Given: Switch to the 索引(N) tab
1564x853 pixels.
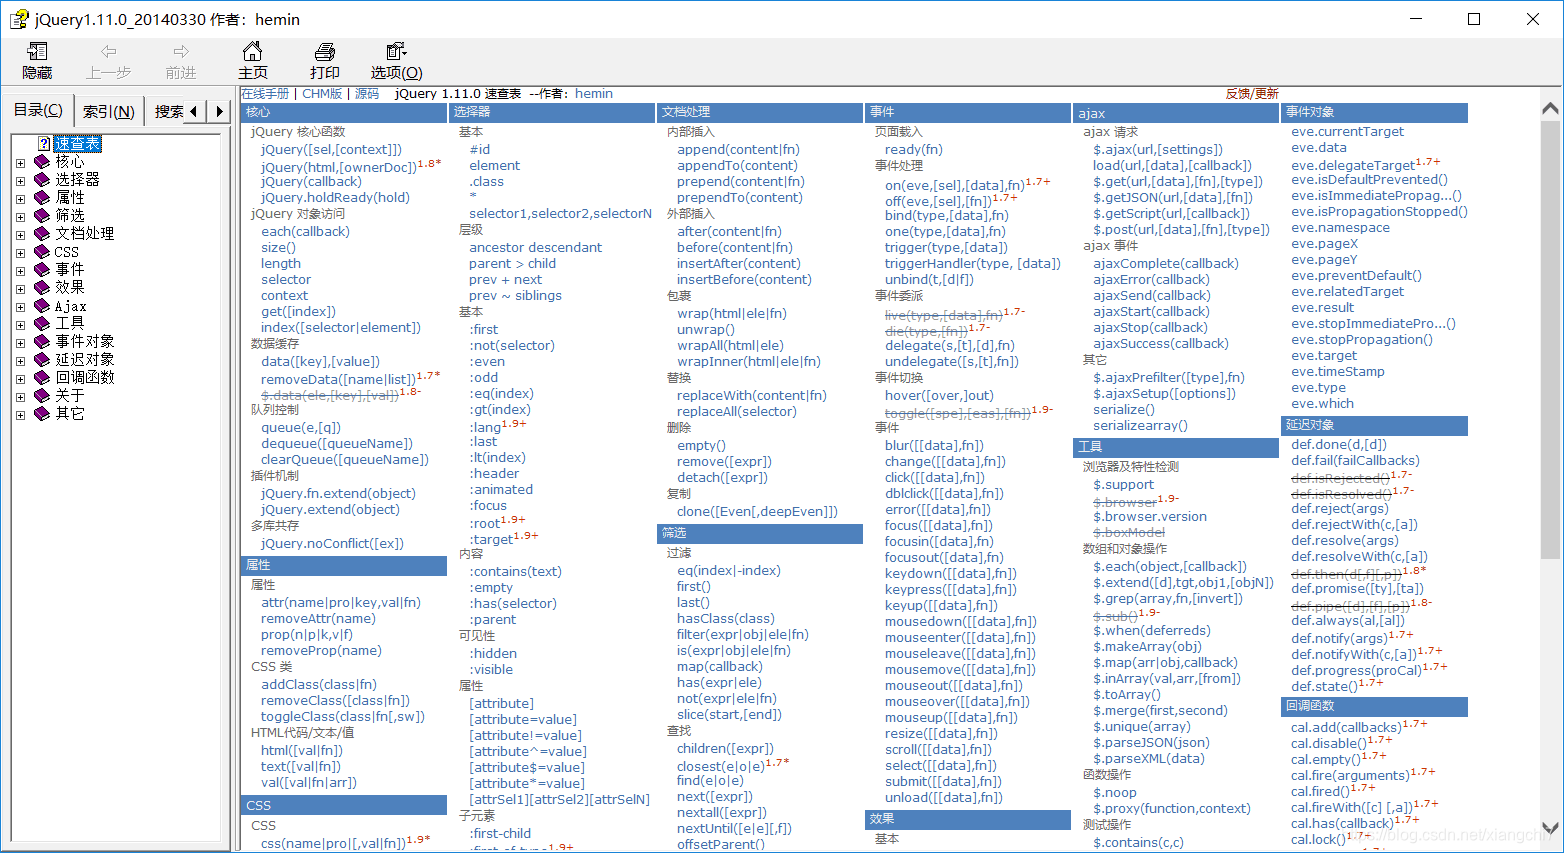Looking at the screenshot, I should tap(108, 112).
